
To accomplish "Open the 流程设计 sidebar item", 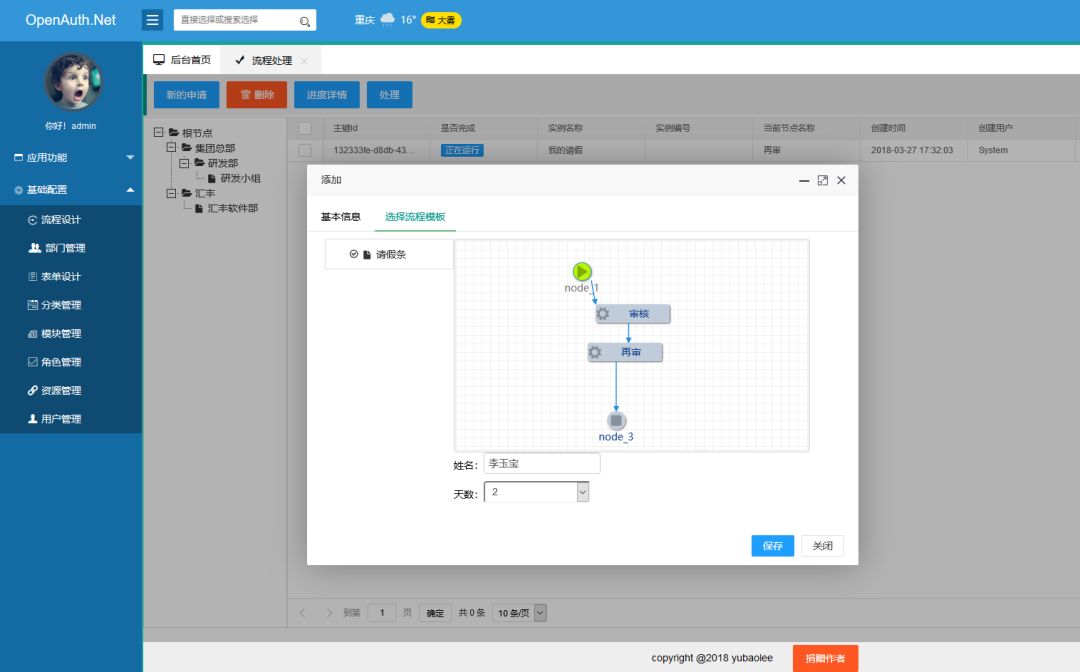I will pyautogui.click(x=60, y=219).
